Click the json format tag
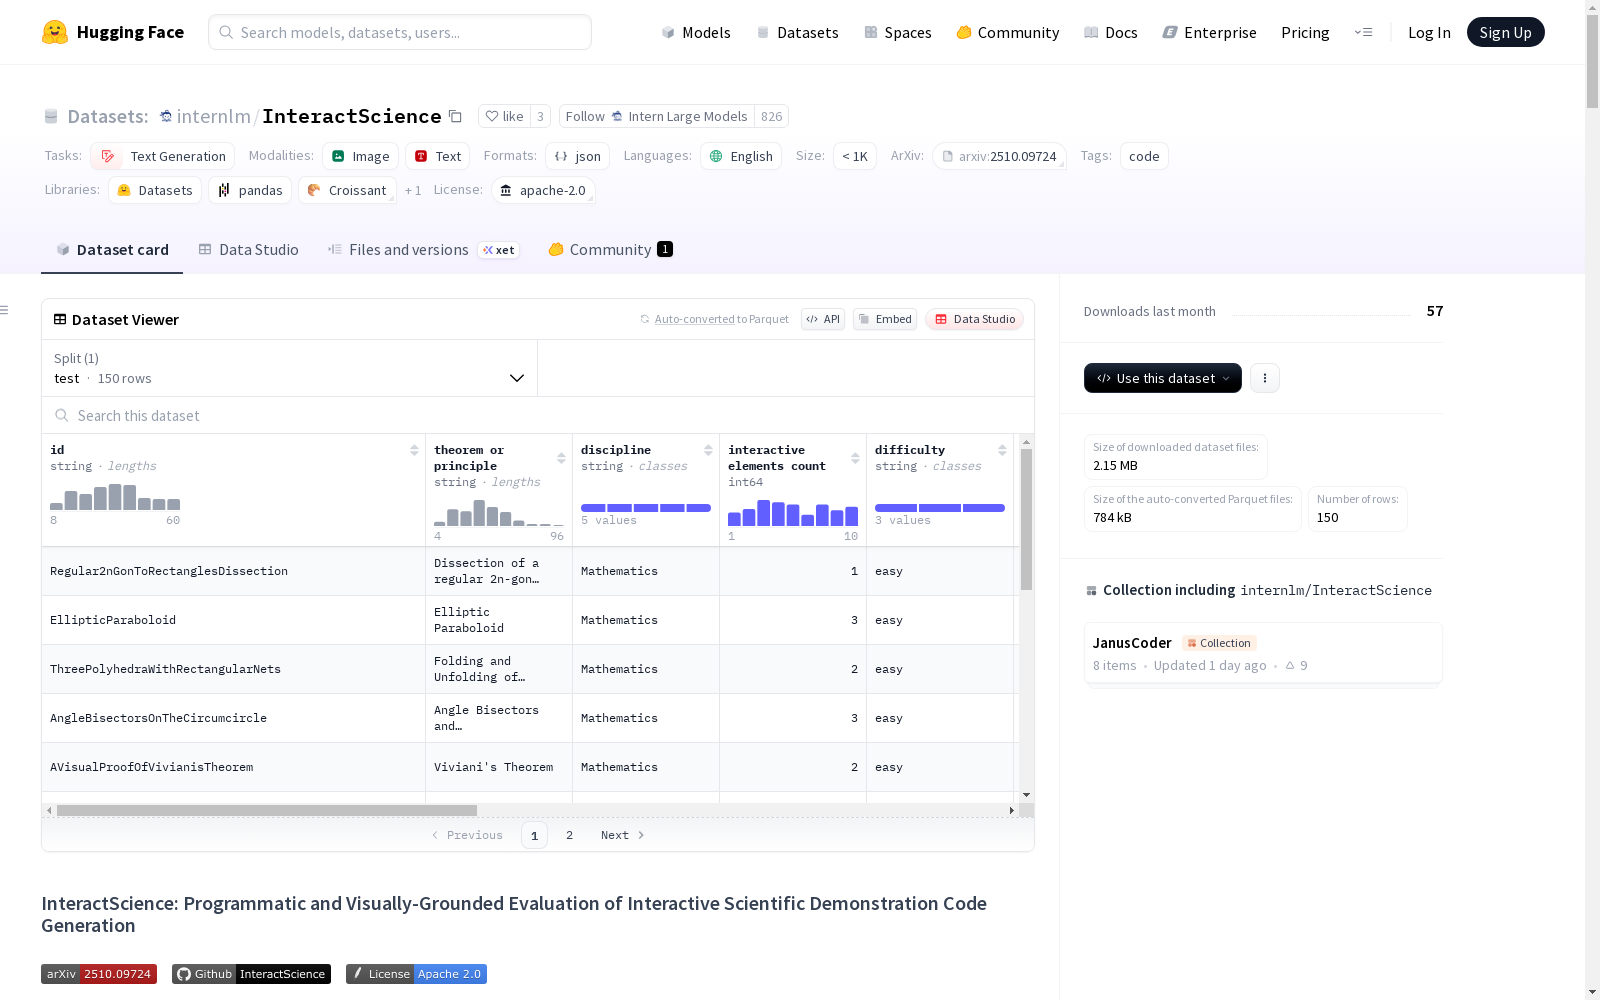 point(577,156)
